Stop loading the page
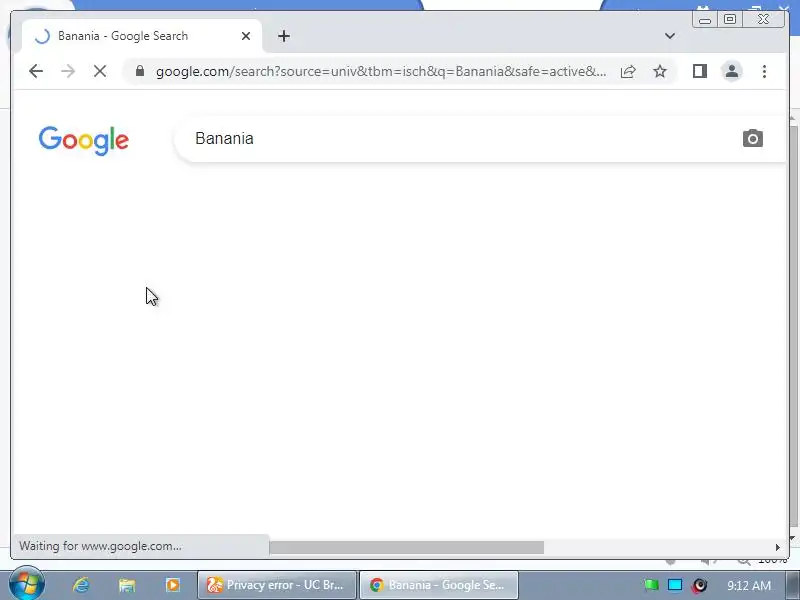This screenshot has width=800, height=600. click(100, 71)
